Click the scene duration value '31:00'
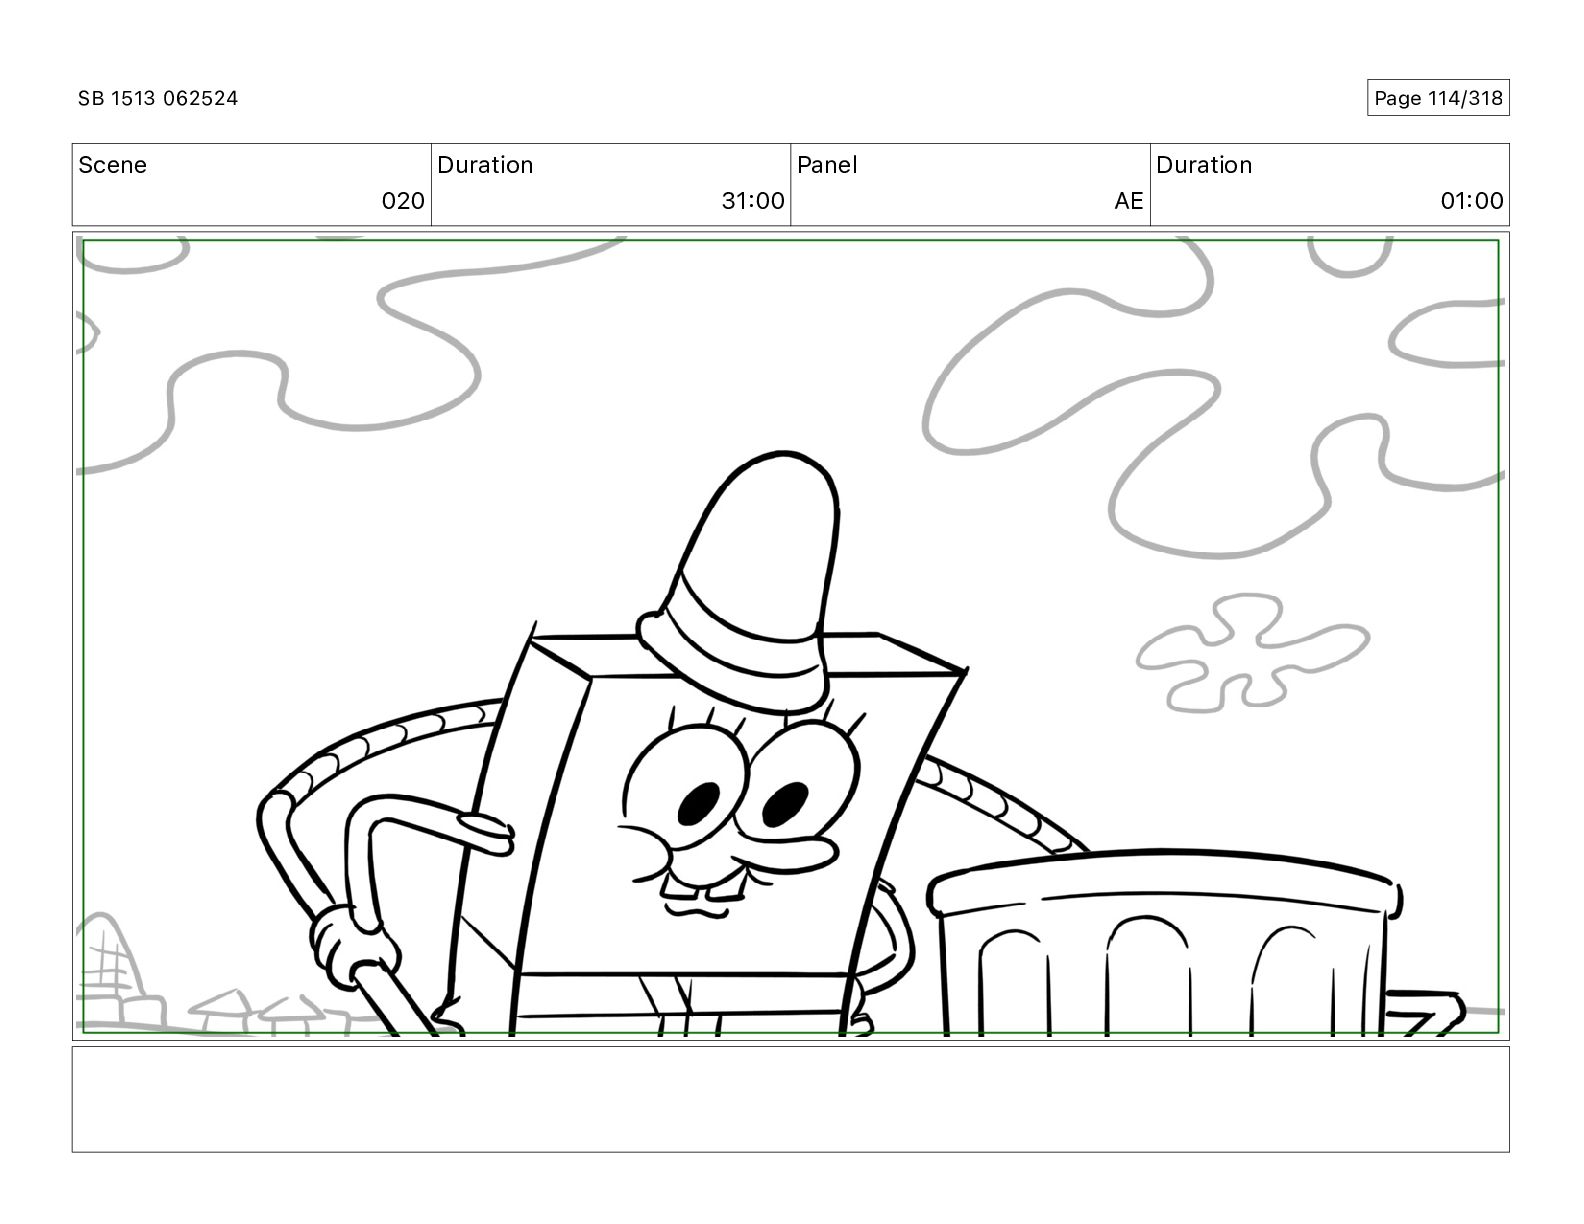The height and width of the screenshot is (1224, 1584). click(x=753, y=201)
